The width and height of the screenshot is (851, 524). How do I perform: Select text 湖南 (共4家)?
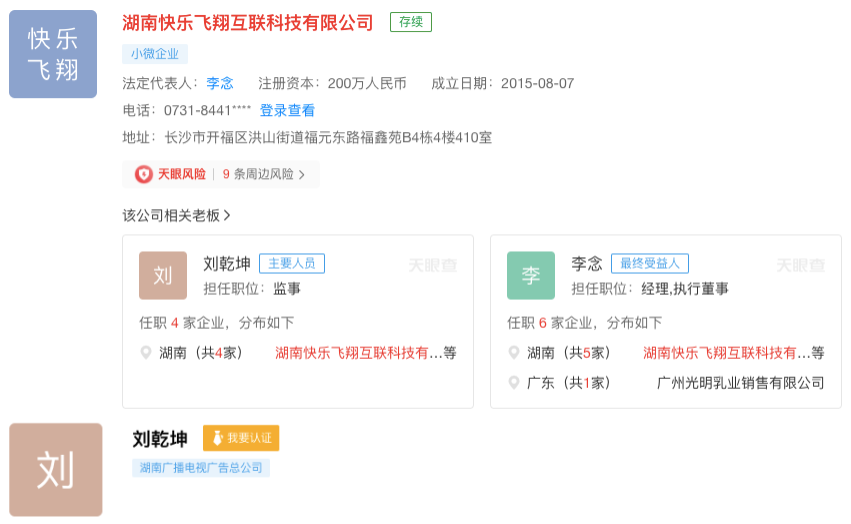pyautogui.click(x=201, y=353)
